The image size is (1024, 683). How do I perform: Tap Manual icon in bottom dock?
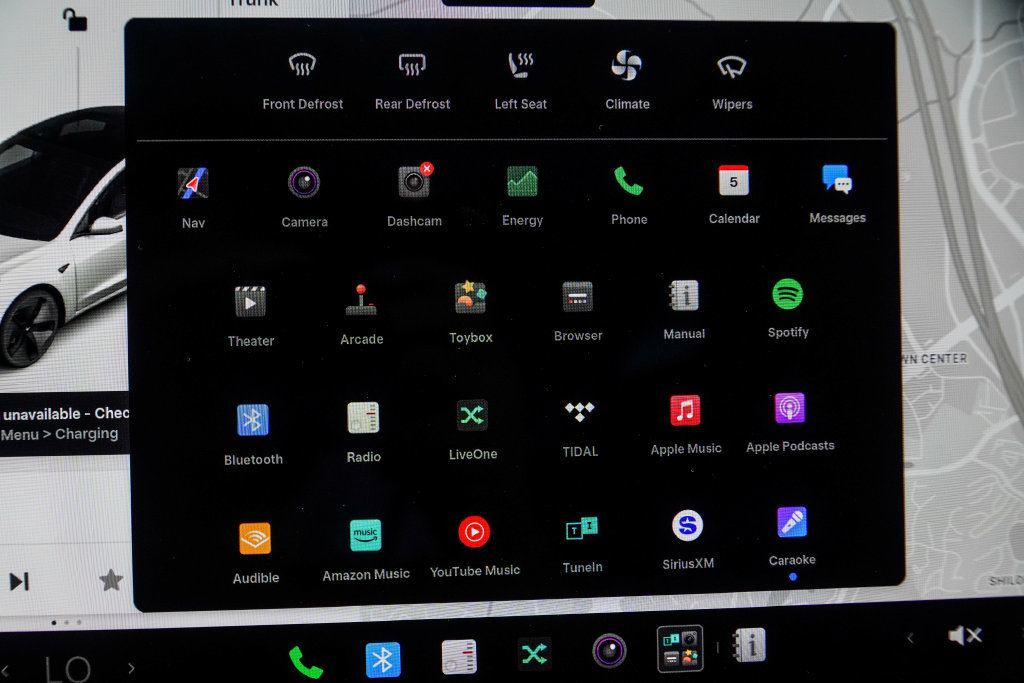point(750,646)
